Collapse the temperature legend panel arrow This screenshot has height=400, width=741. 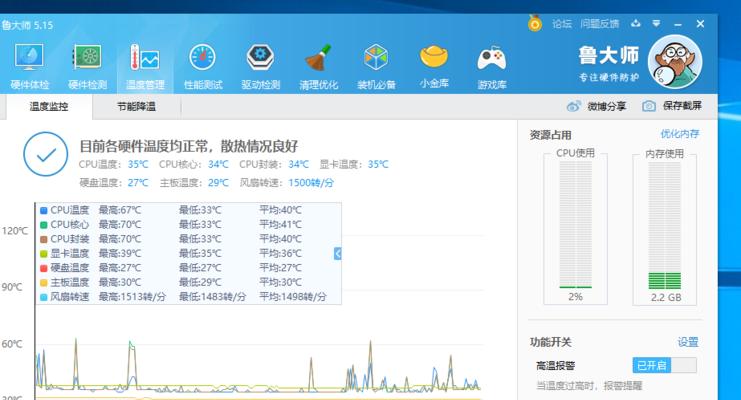[337, 253]
